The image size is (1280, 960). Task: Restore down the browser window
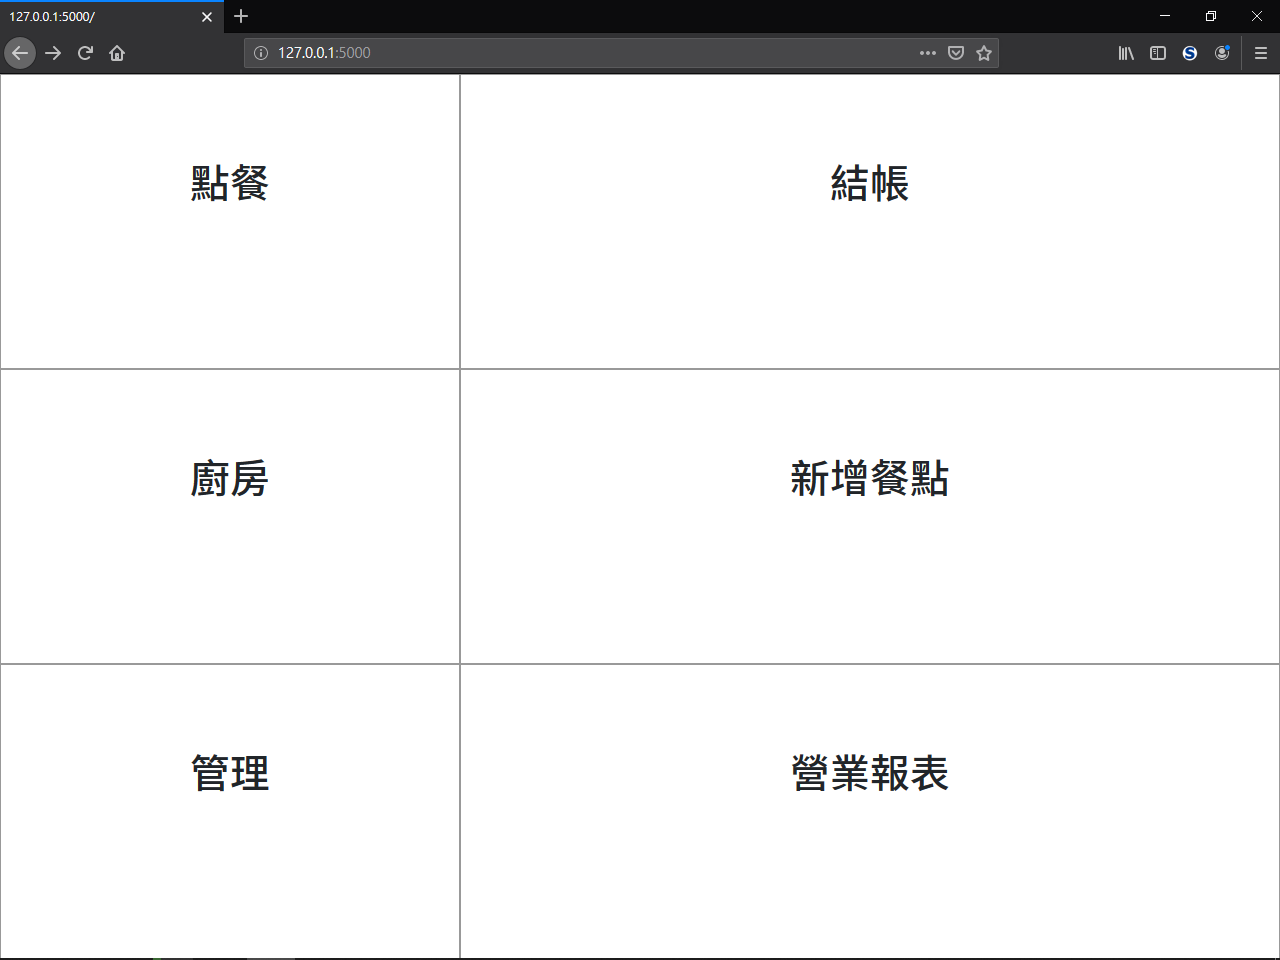point(1211,16)
